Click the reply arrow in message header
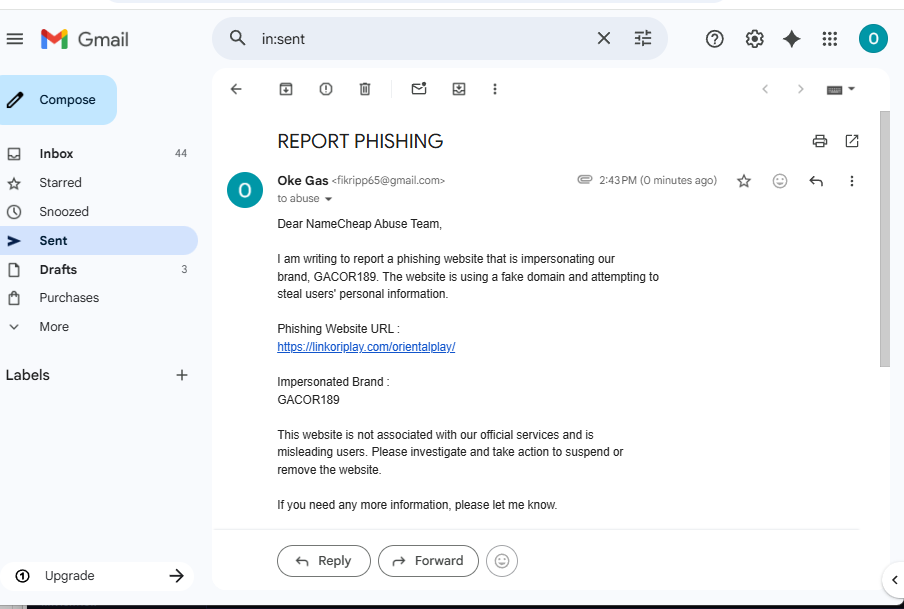The height and width of the screenshot is (609, 904). coord(816,181)
